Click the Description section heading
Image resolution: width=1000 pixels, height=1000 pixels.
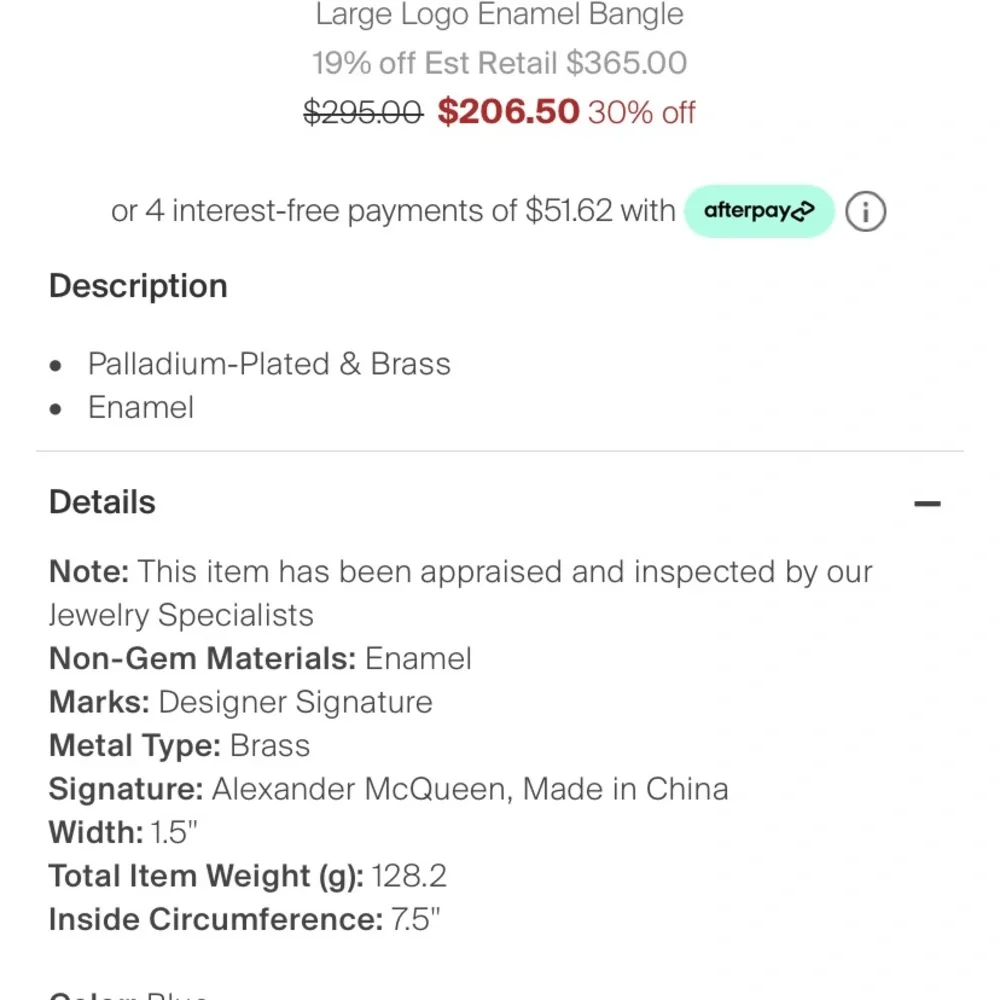point(138,286)
